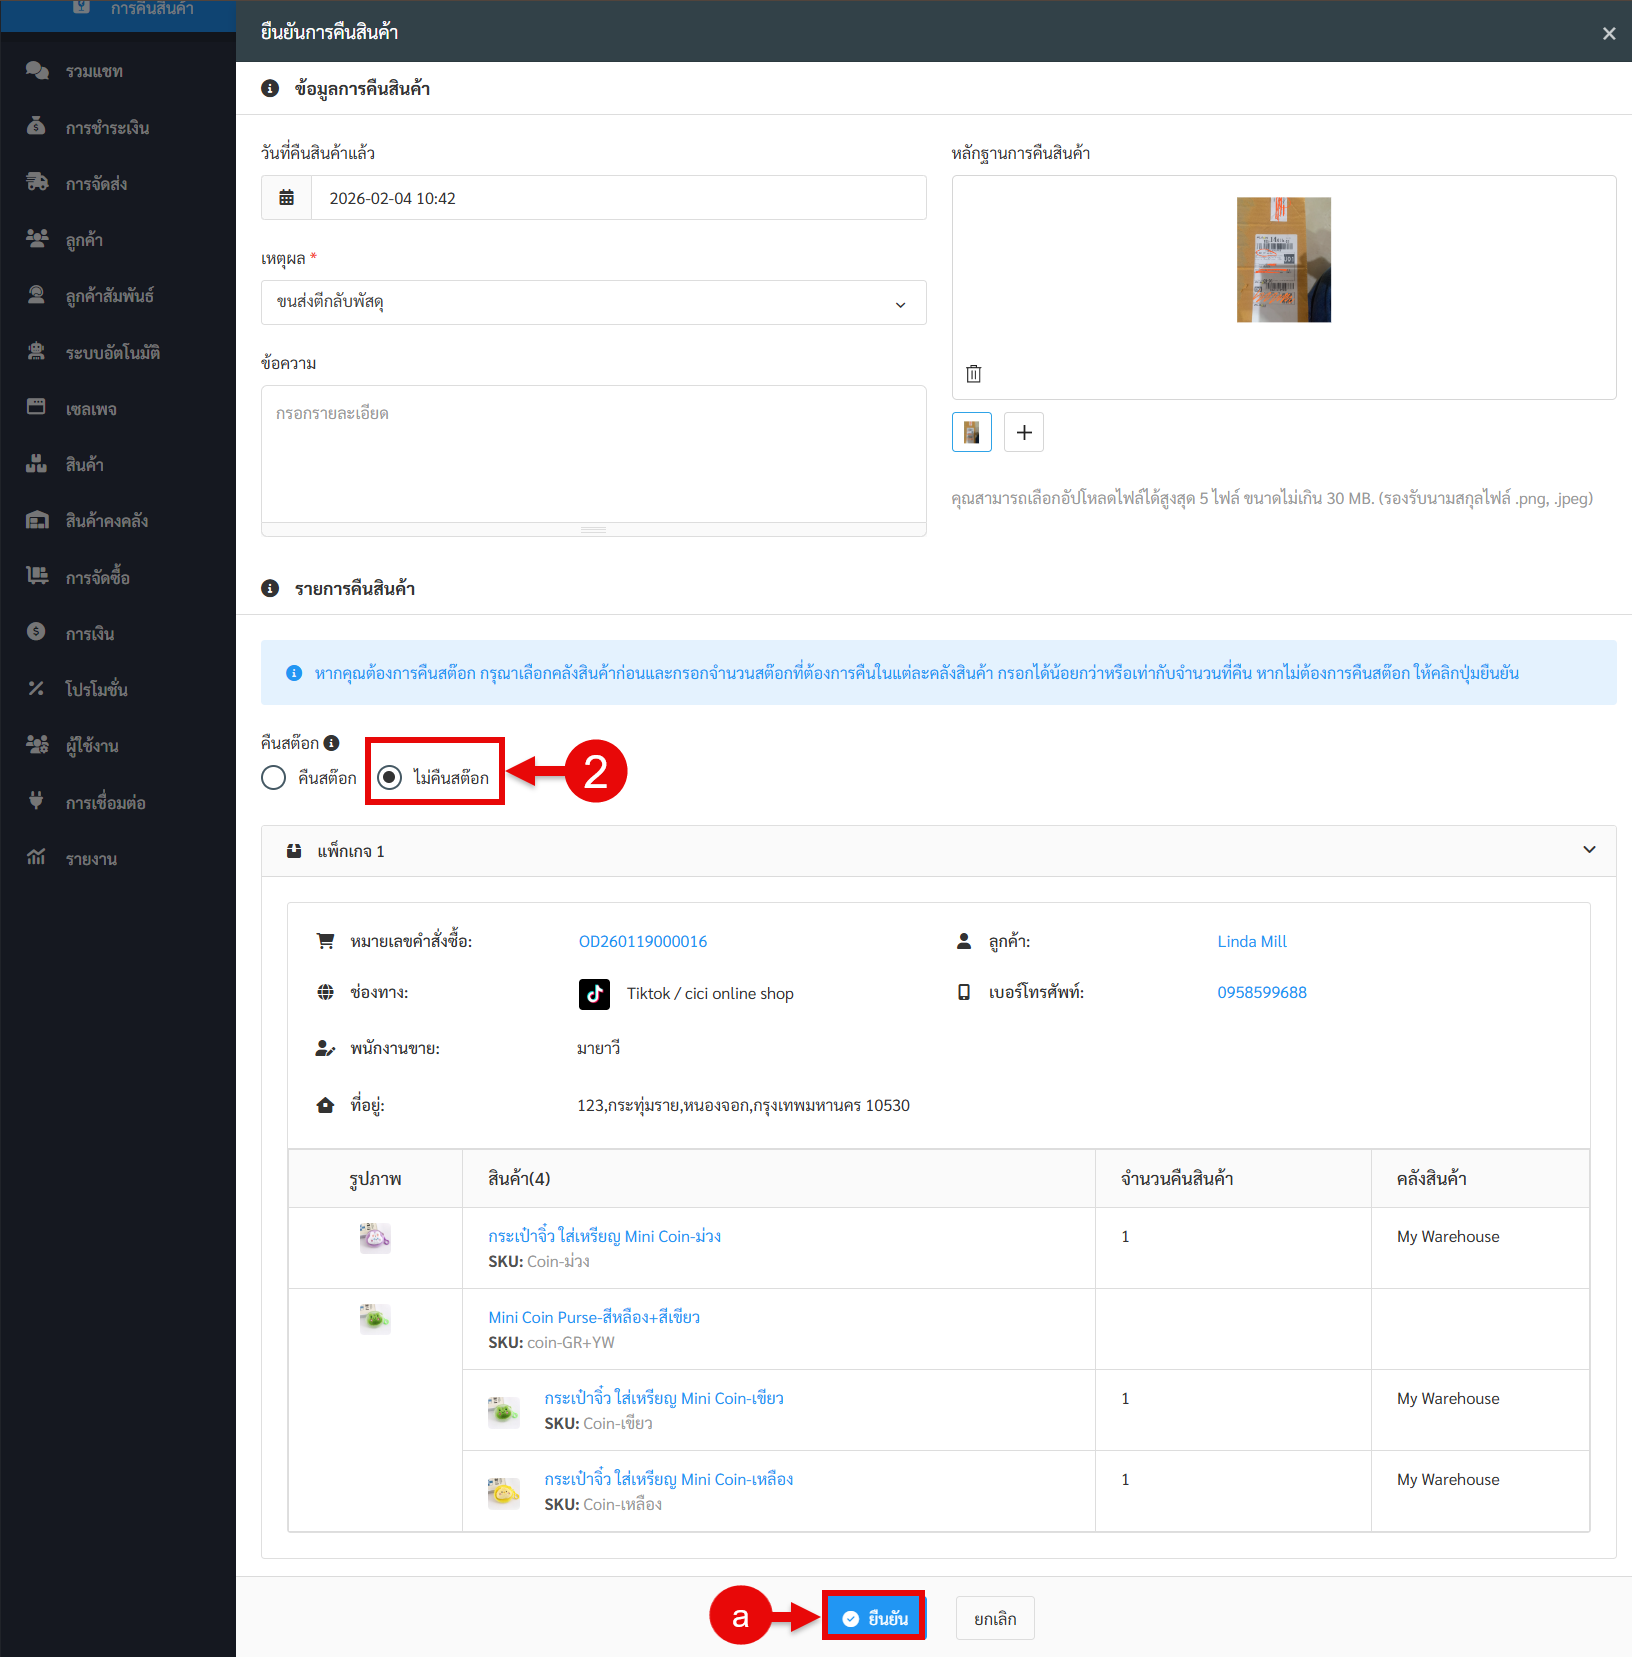Click the close X icon of the dialog
The image size is (1632, 1657).
(1608, 33)
